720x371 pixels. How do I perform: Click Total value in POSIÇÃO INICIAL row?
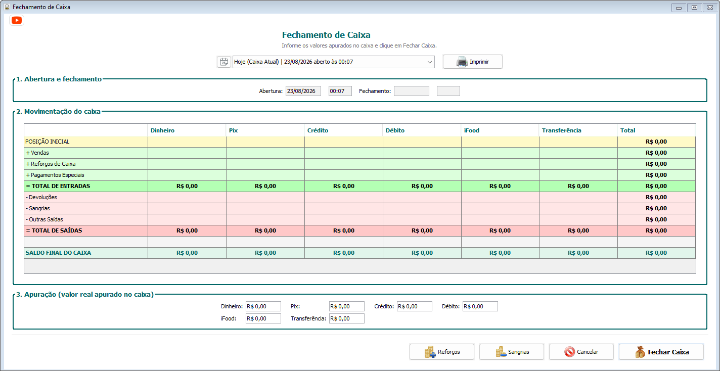656,142
